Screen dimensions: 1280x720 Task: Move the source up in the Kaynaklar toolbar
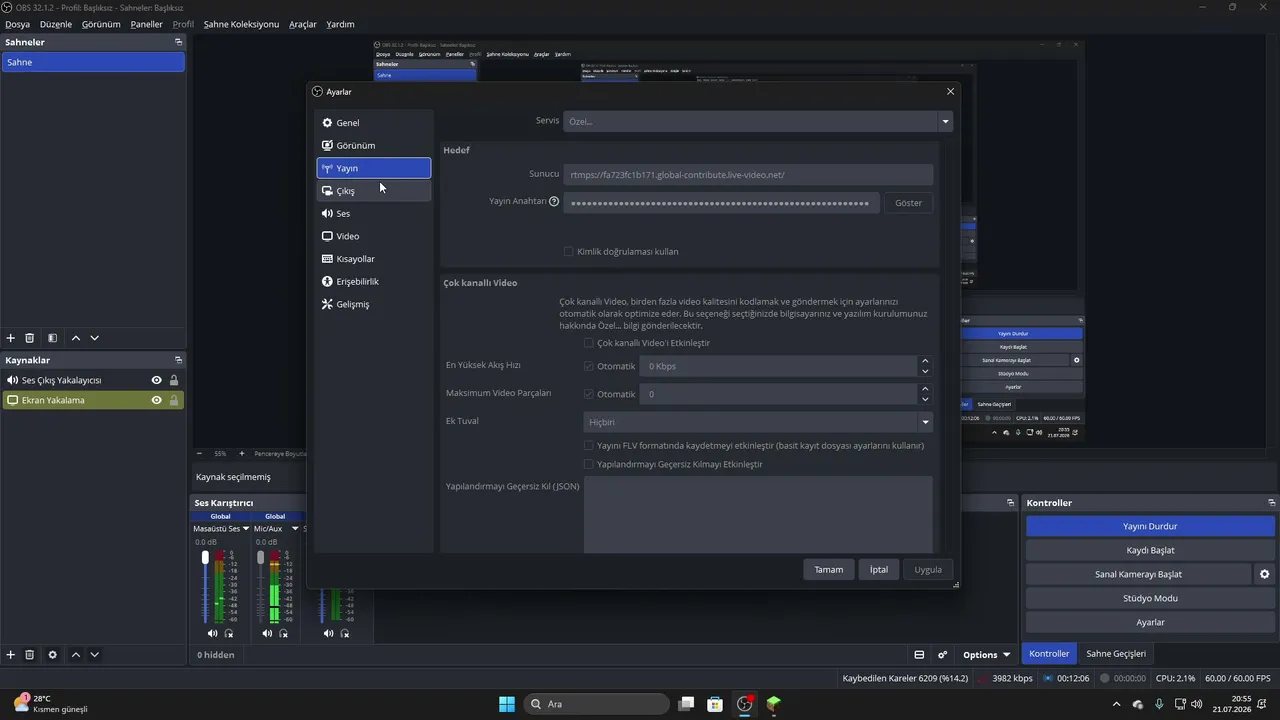(x=76, y=655)
